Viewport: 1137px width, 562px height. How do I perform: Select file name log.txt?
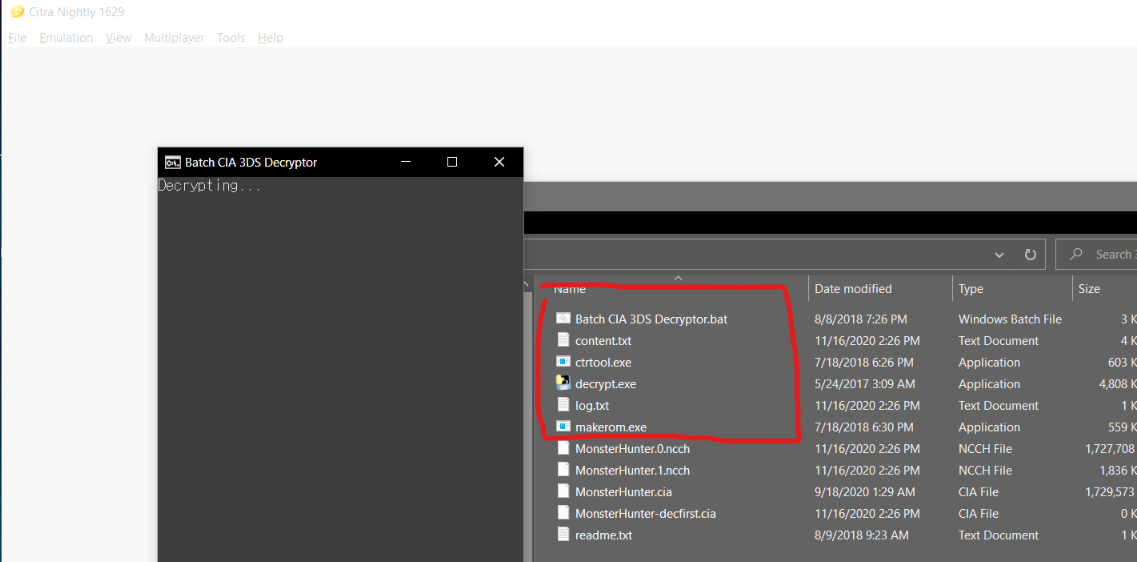tap(592, 405)
